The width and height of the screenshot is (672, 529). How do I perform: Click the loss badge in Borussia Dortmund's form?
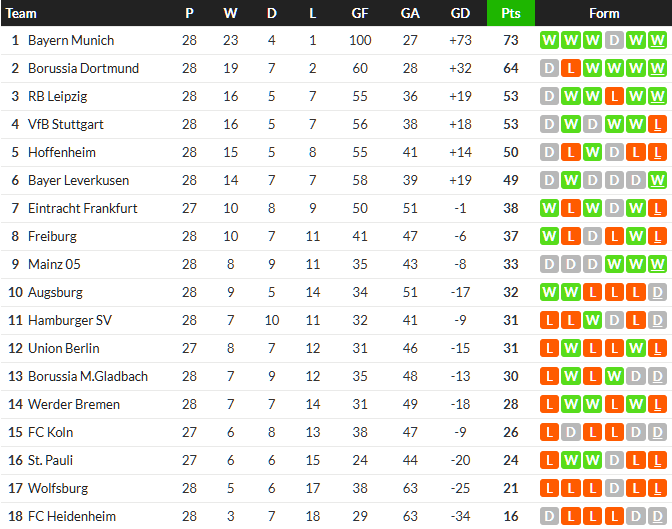pyautogui.click(x=570, y=69)
